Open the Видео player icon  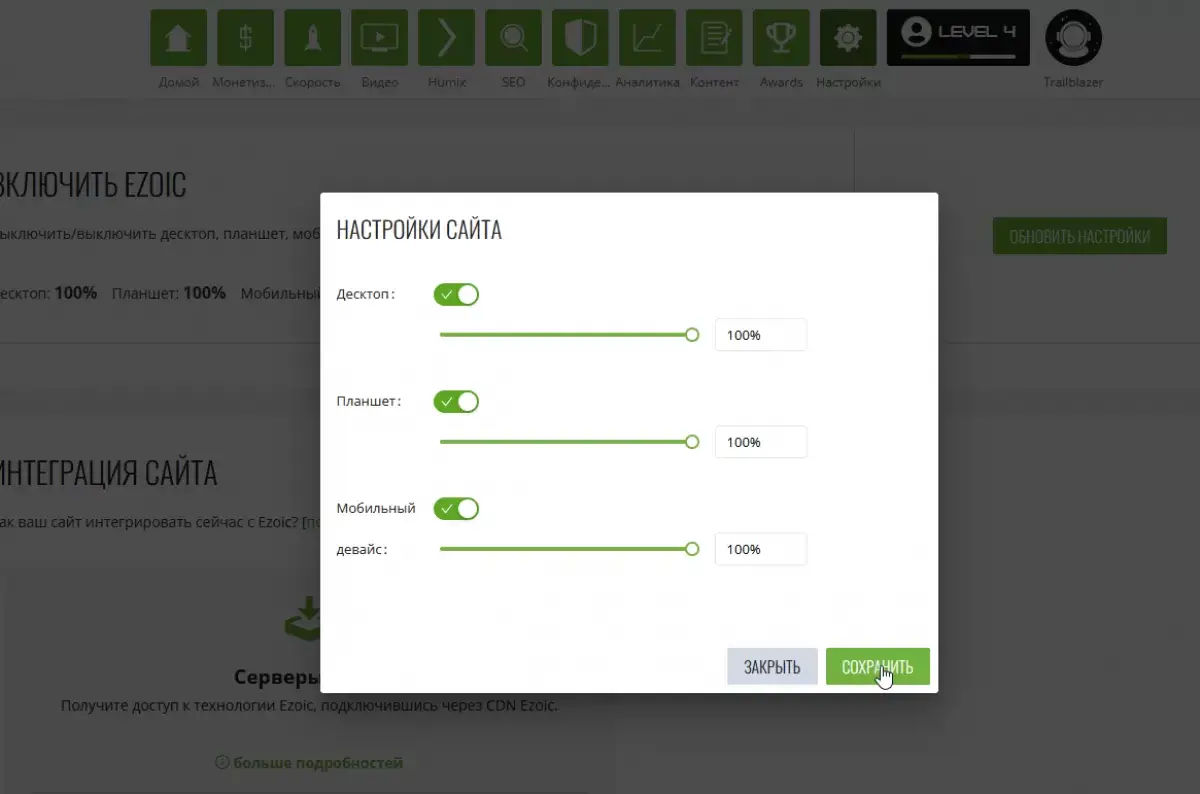click(x=379, y=38)
